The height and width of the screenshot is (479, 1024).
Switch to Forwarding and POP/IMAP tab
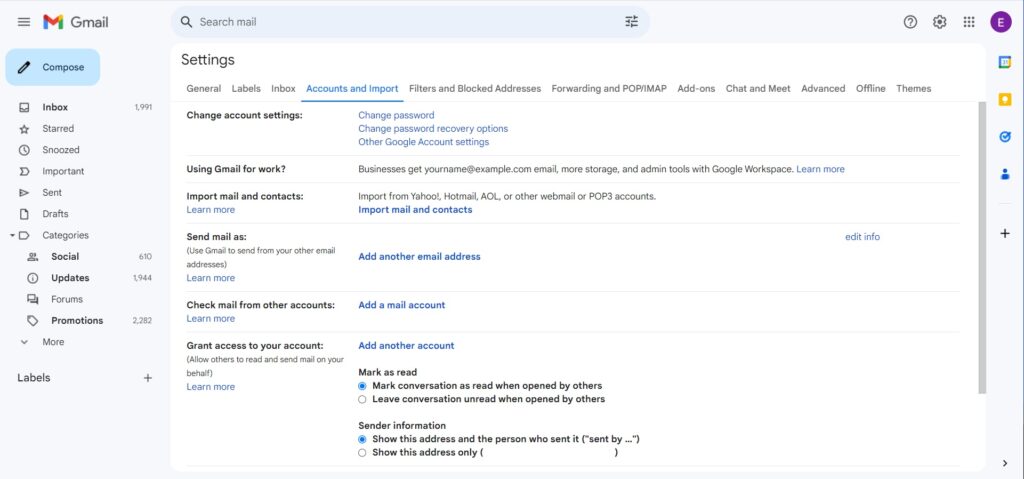point(609,89)
